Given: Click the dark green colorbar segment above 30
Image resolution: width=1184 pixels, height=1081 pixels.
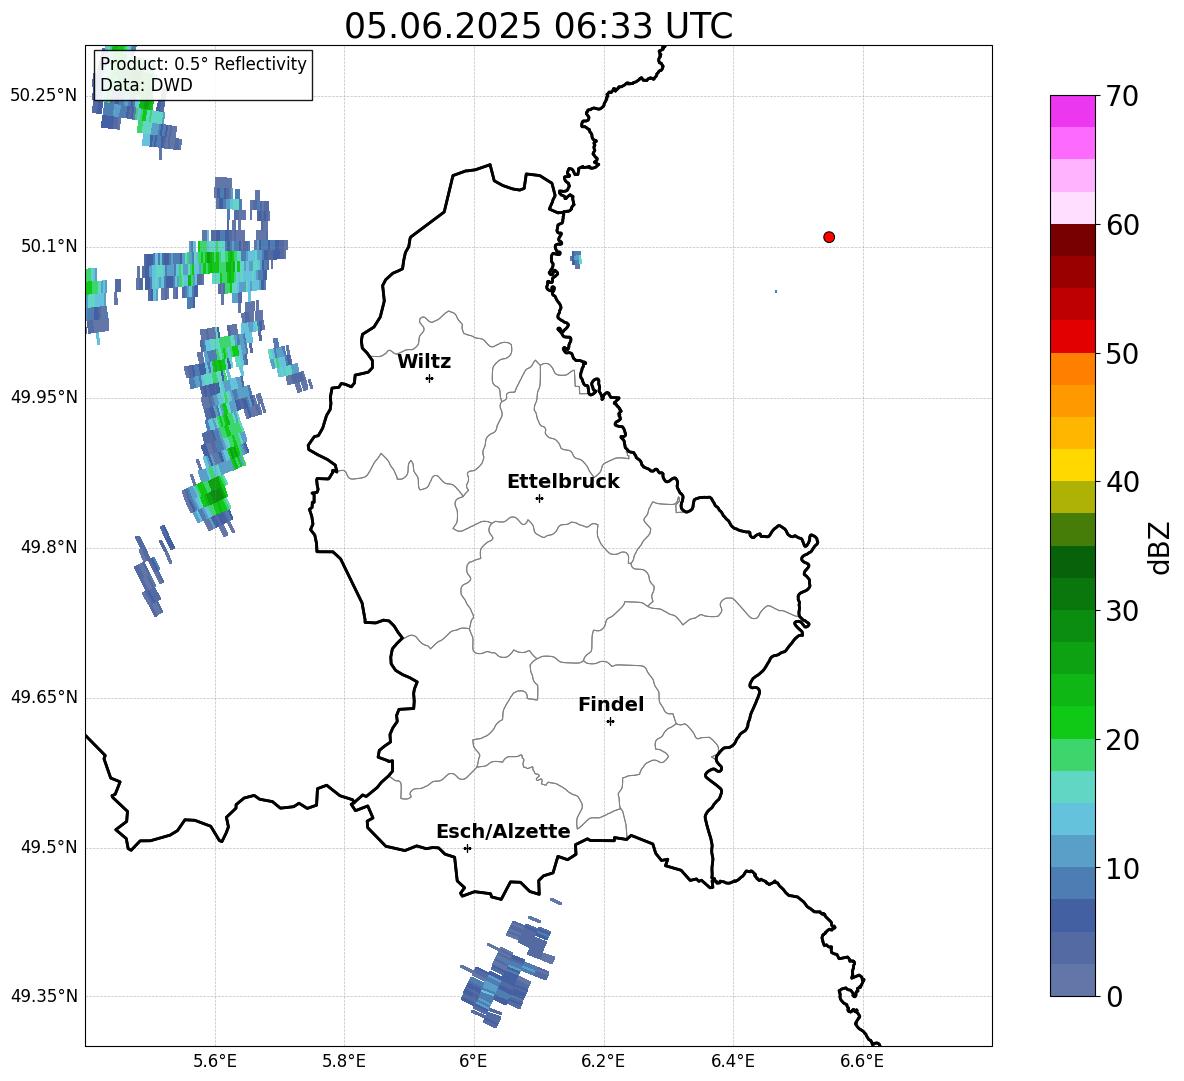Looking at the screenshot, I should click(1072, 594).
